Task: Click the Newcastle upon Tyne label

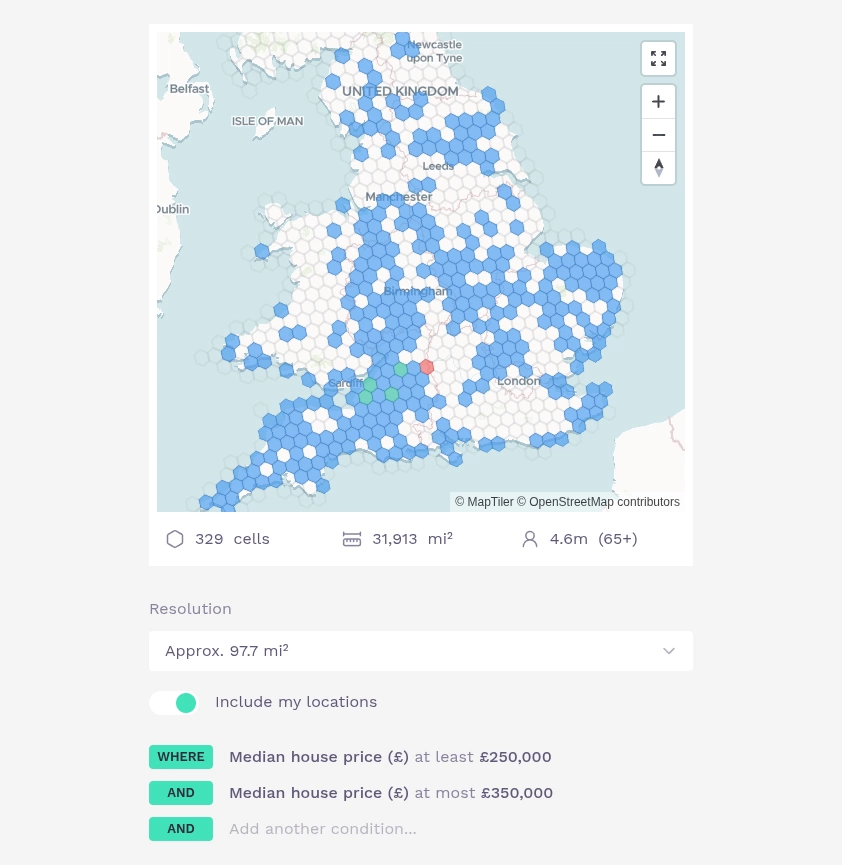Action: pyautogui.click(x=434, y=51)
